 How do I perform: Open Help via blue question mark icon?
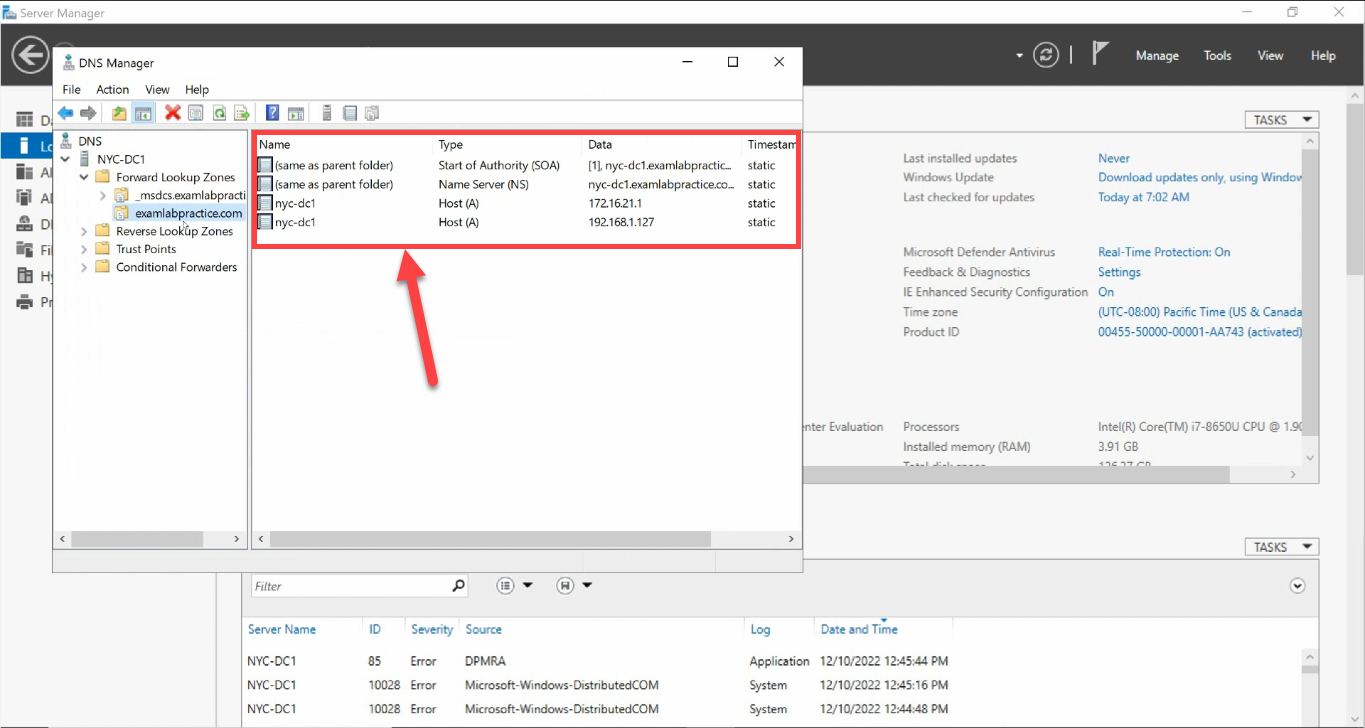(x=272, y=113)
